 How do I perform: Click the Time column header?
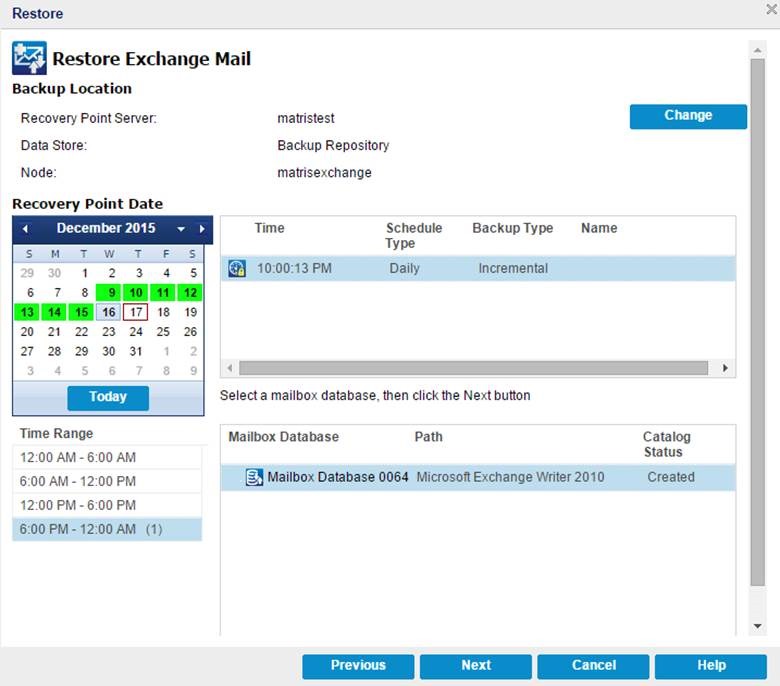click(x=269, y=228)
